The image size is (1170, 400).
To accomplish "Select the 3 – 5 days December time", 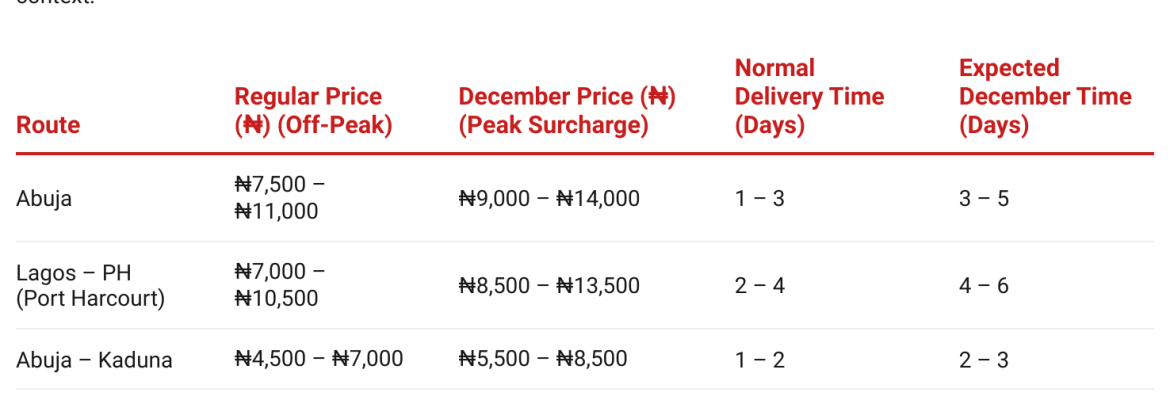I will [984, 198].
